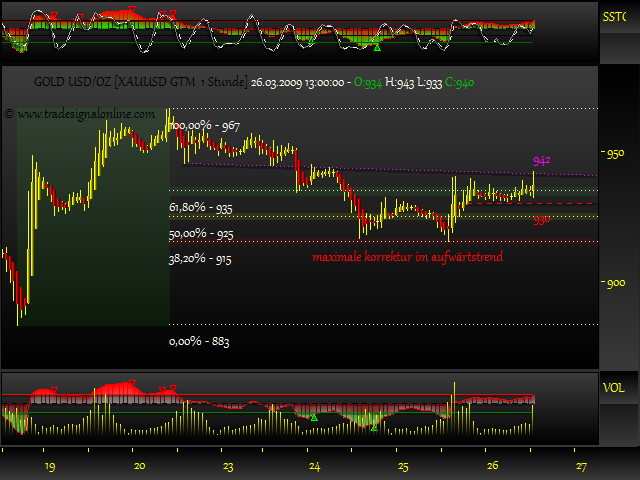
Task: Click date 19 on the time axis
Action: 50,466
